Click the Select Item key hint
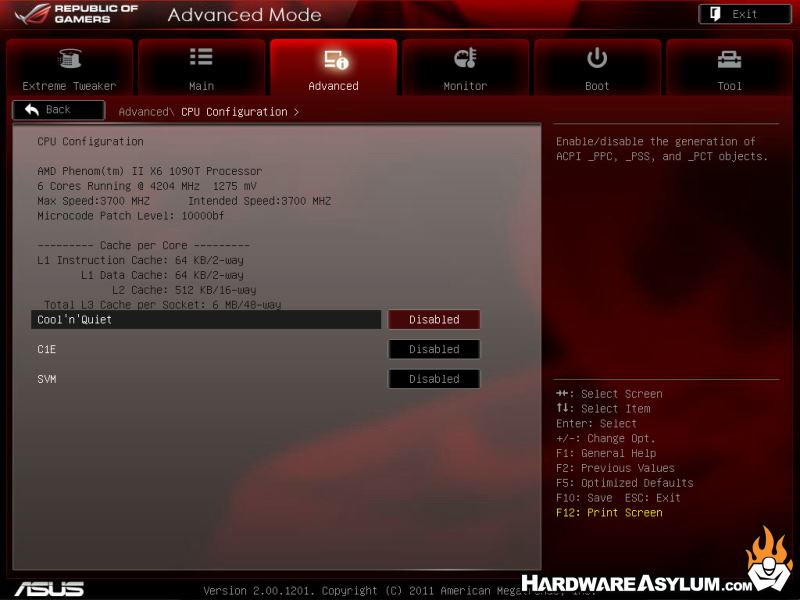800x600 pixels. pos(603,409)
